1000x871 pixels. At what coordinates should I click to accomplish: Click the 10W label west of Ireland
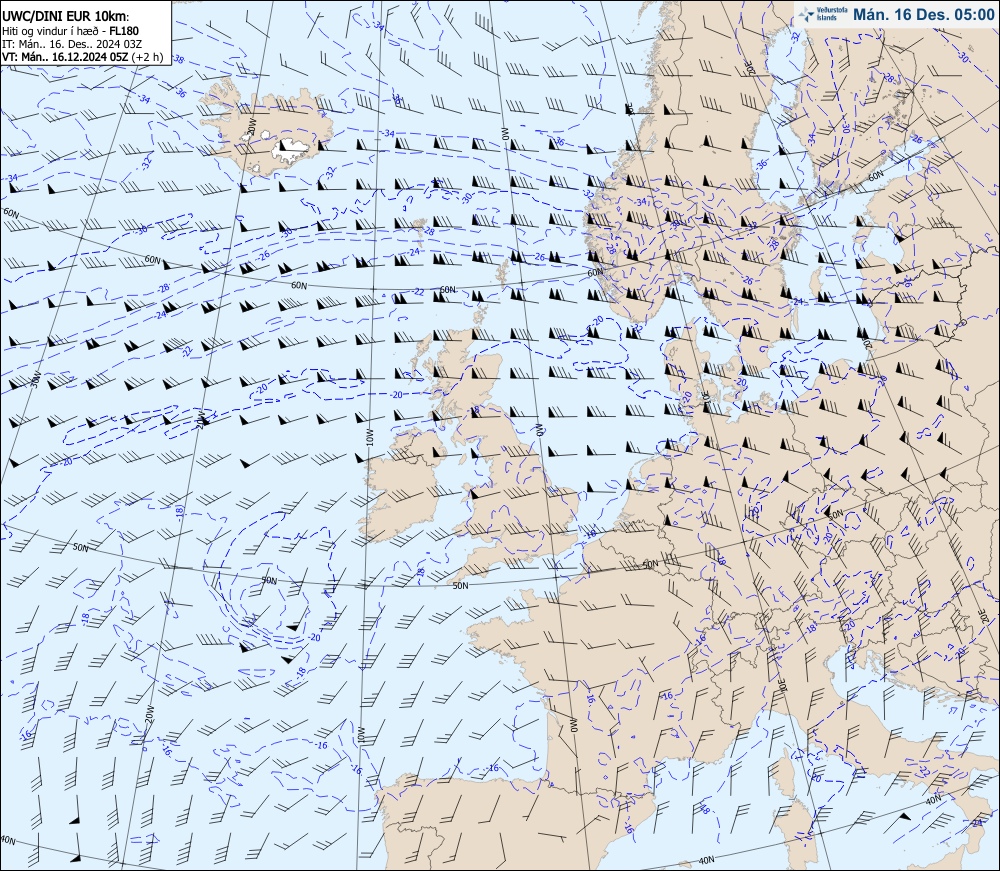tap(369, 438)
